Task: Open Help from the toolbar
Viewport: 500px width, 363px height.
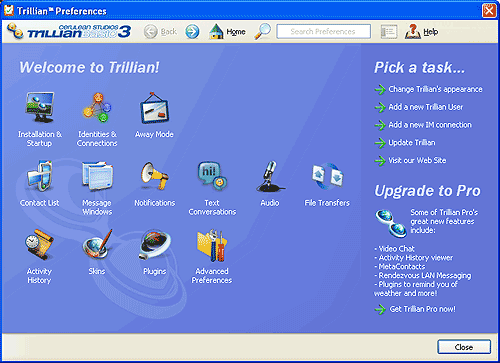Action: [421, 32]
